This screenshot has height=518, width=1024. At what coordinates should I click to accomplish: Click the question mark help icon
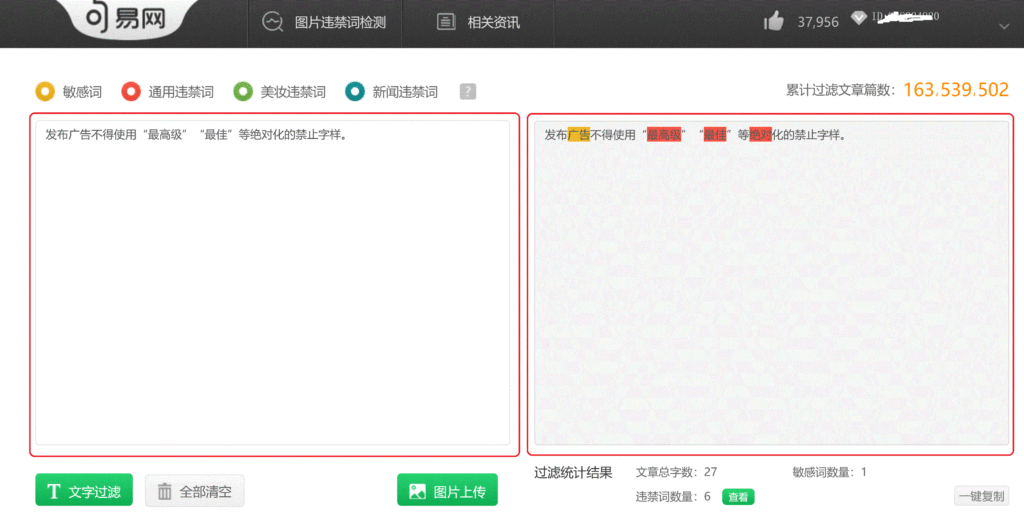pos(468,91)
